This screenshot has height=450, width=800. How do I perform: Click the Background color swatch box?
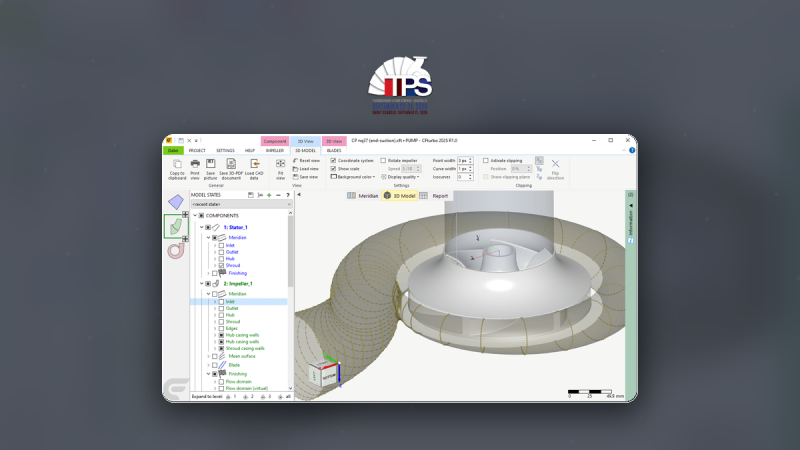(334, 177)
